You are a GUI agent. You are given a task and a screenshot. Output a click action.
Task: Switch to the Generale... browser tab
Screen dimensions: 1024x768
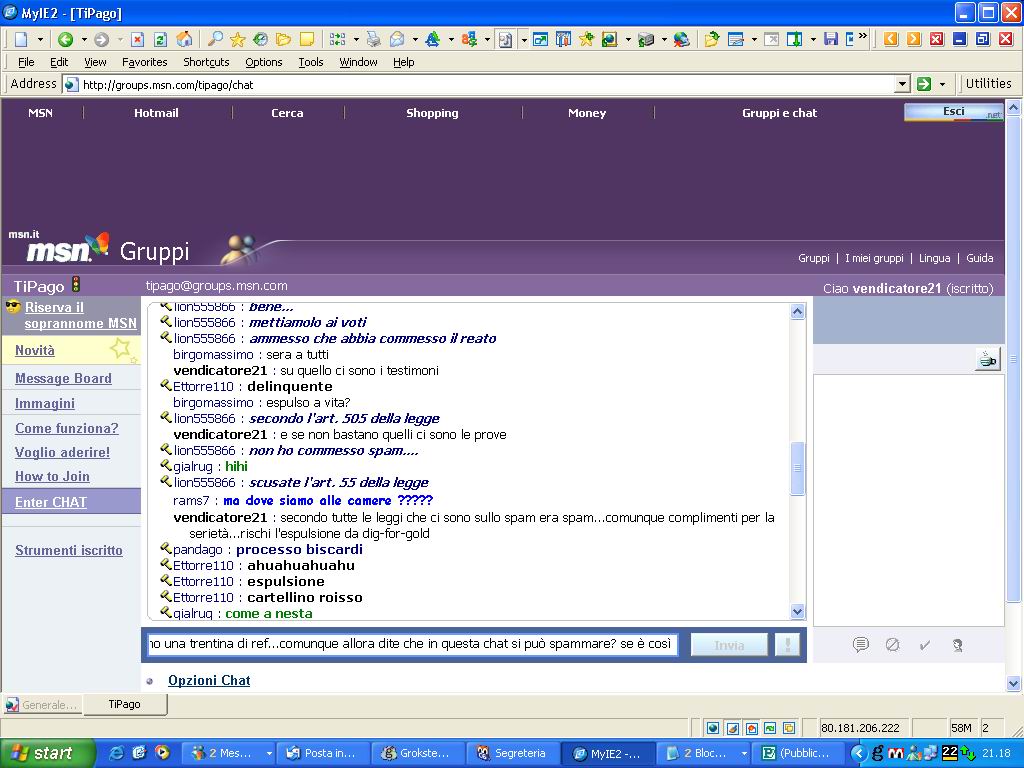tap(42, 705)
